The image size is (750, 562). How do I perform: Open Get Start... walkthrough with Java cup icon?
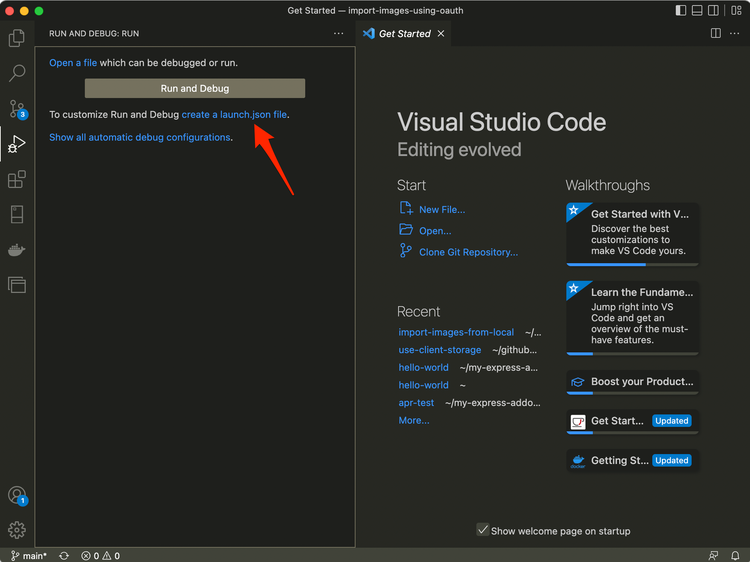(x=632, y=421)
